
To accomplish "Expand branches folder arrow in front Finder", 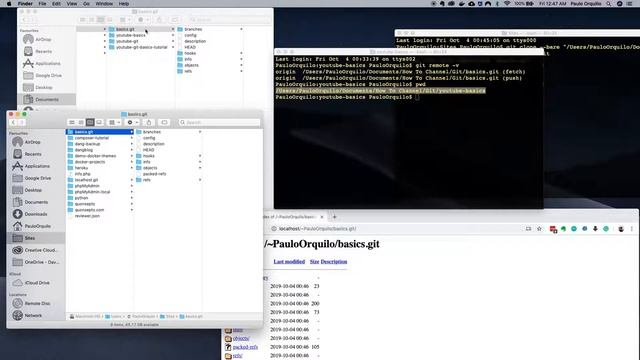I will pos(200,132).
